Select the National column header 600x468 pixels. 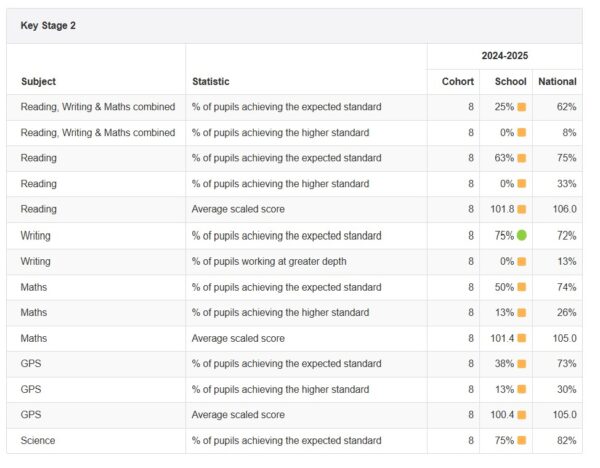click(x=557, y=81)
